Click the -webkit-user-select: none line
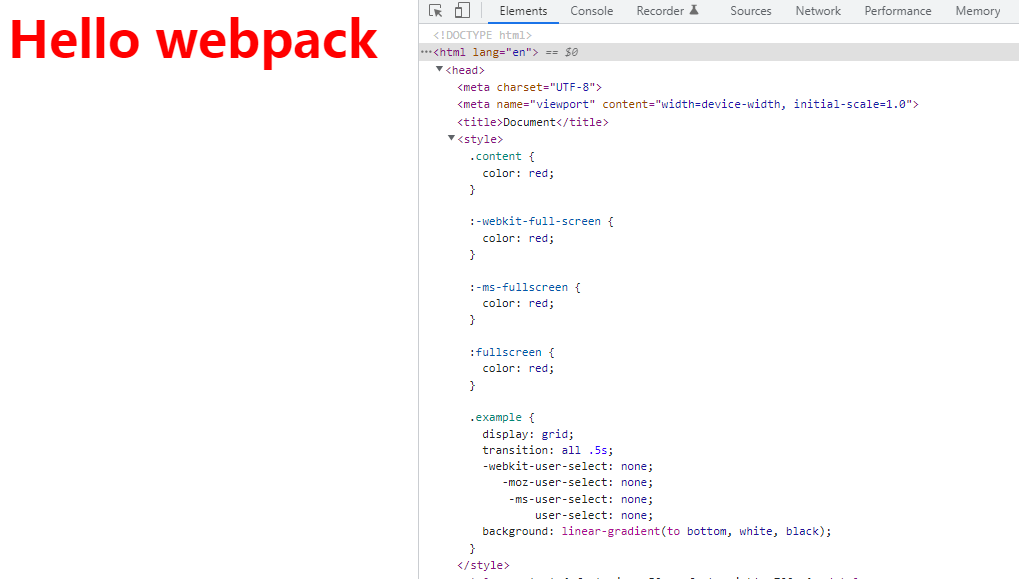The height and width of the screenshot is (579, 1019). 567,467
